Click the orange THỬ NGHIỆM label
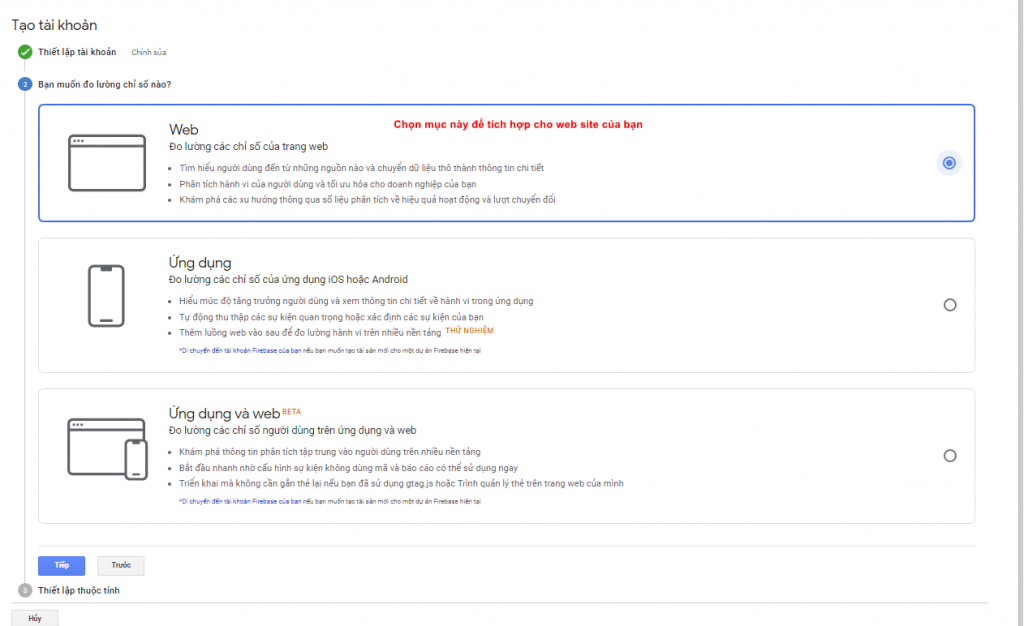The height and width of the screenshot is (626, 1024). (469, 331)
